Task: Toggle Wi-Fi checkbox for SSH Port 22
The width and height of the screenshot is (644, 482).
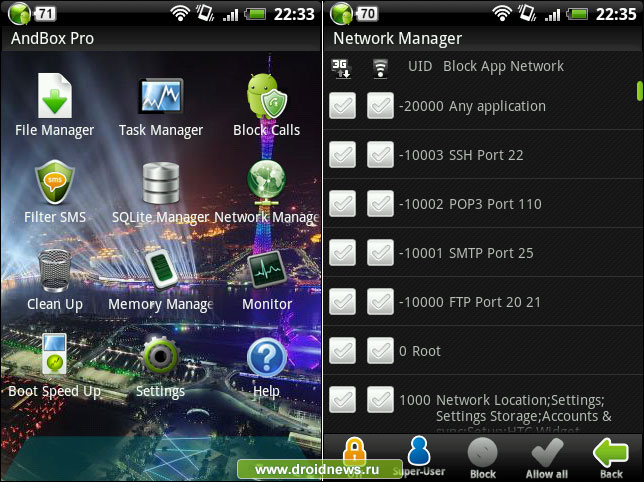Action: click(380, 155)
